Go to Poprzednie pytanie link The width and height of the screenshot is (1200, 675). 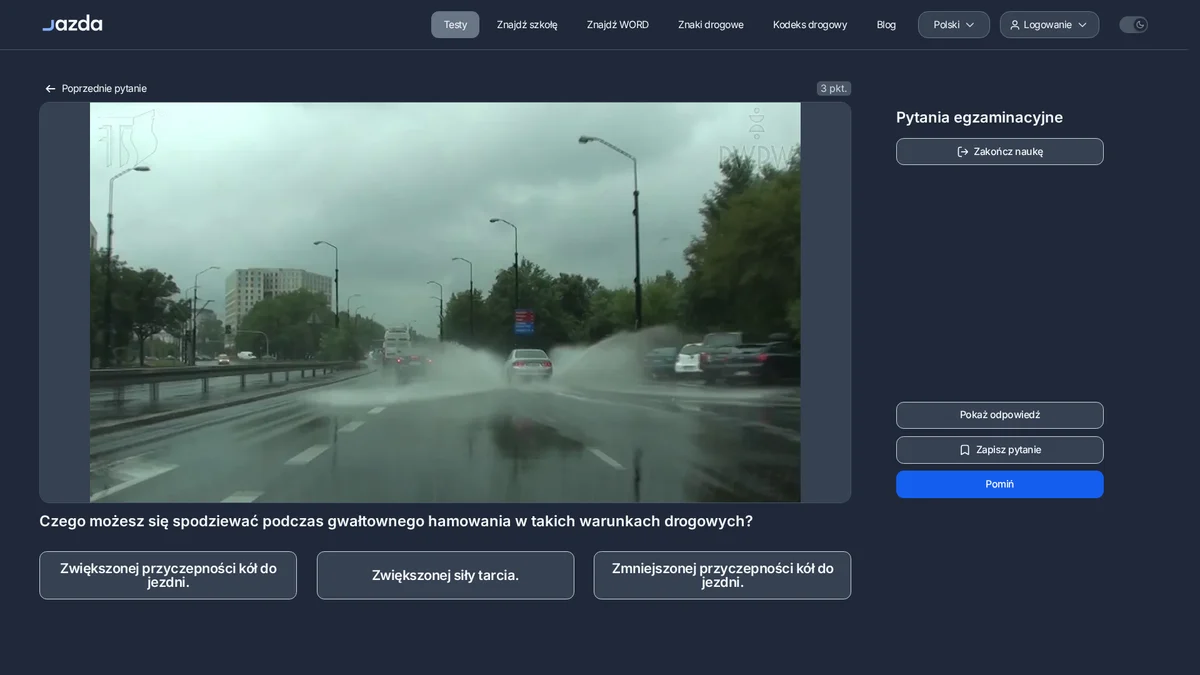[x=96, y=89]
